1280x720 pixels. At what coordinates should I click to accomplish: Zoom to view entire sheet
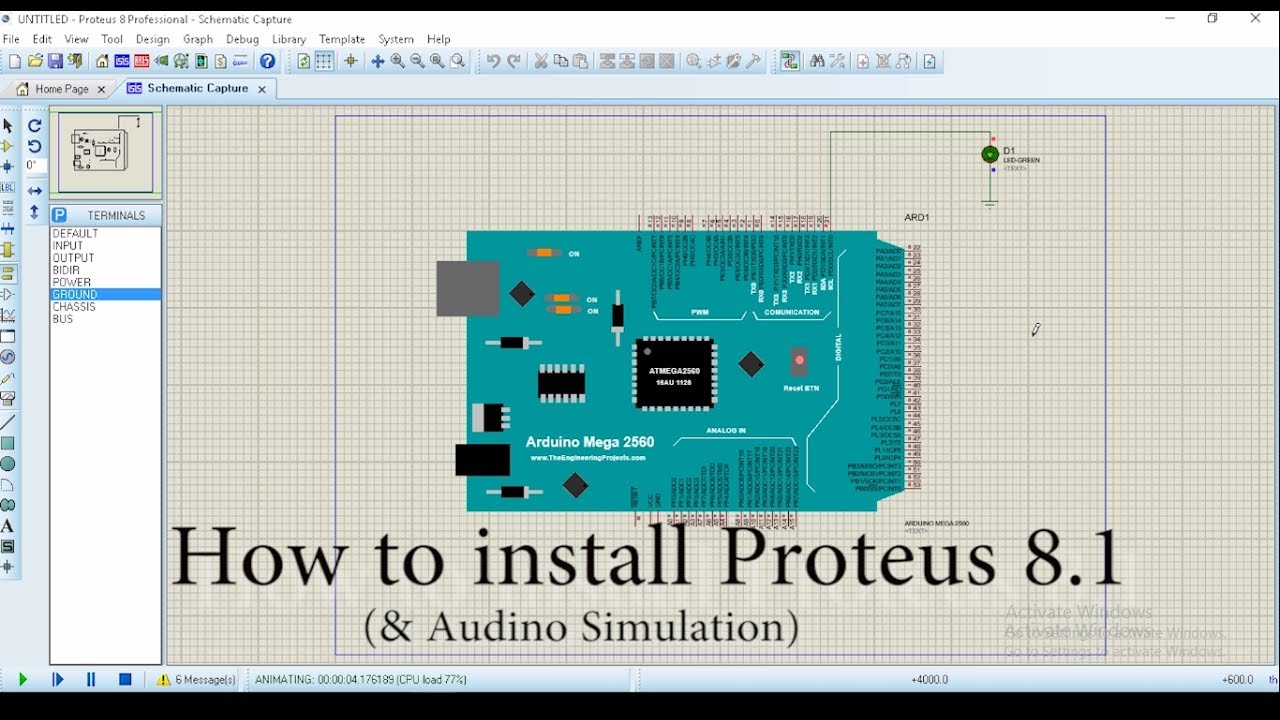pyautogui.click(x=437, y=61)
